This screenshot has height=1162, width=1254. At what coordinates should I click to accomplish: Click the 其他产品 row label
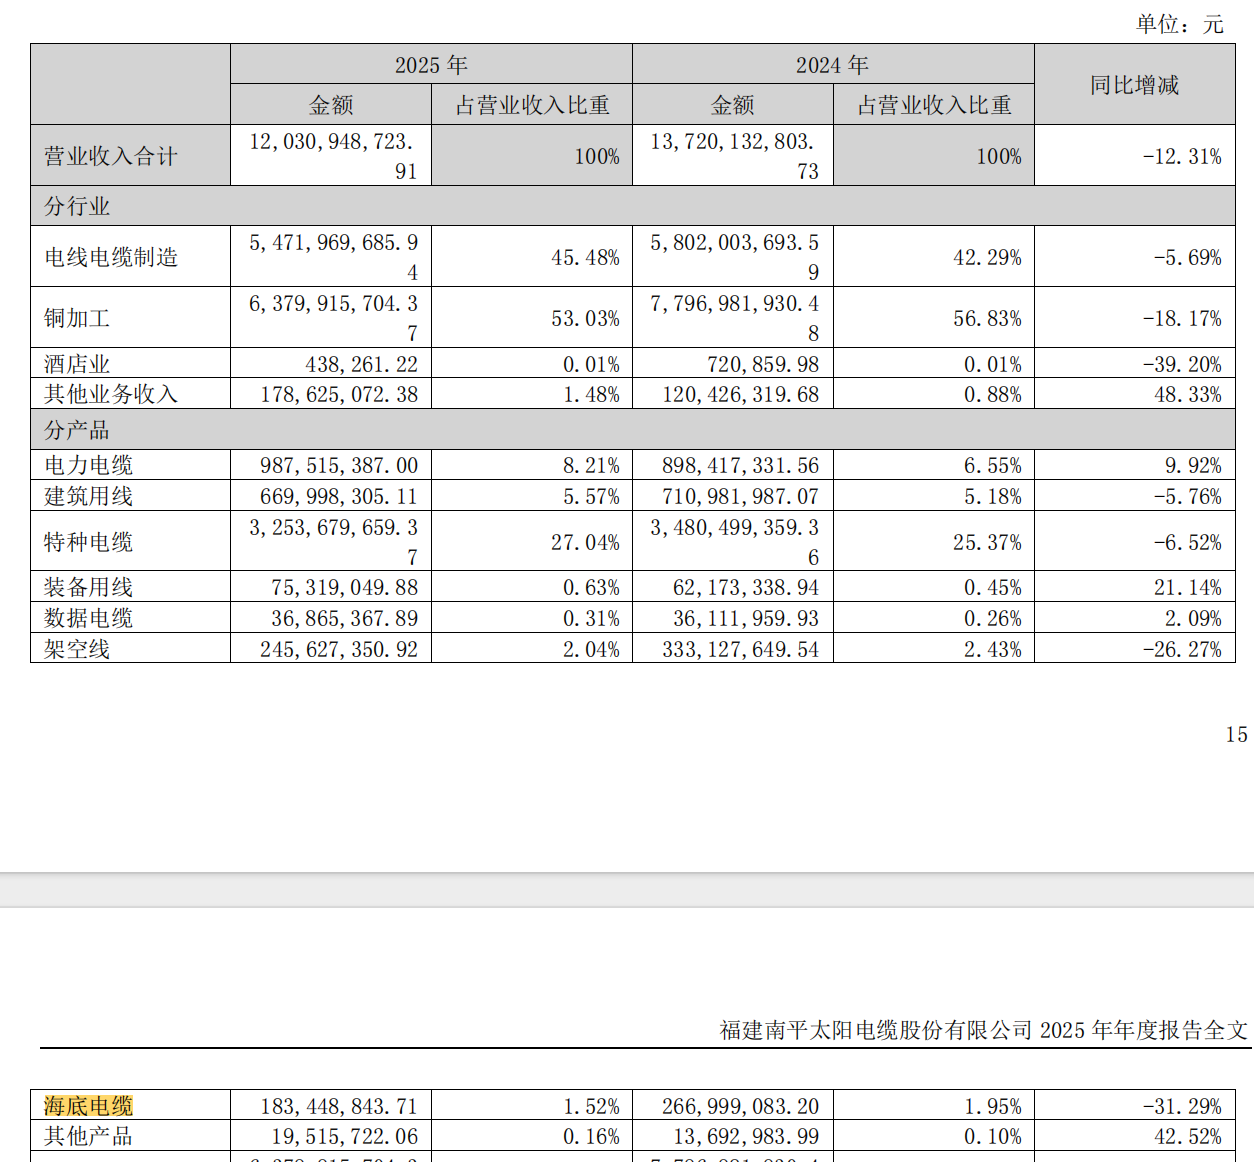(x=88, y=1136)
